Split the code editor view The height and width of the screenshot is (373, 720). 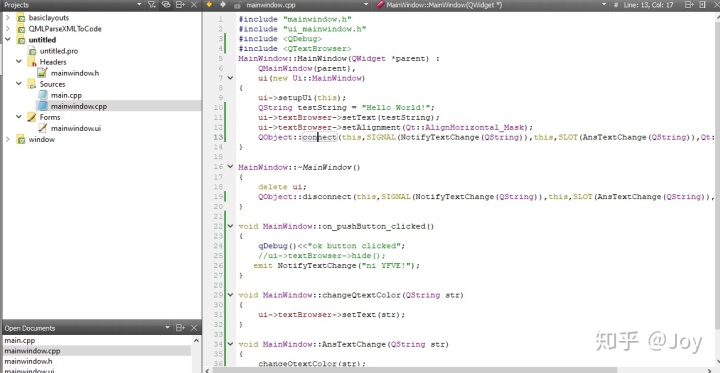click(x=689, y=5)
